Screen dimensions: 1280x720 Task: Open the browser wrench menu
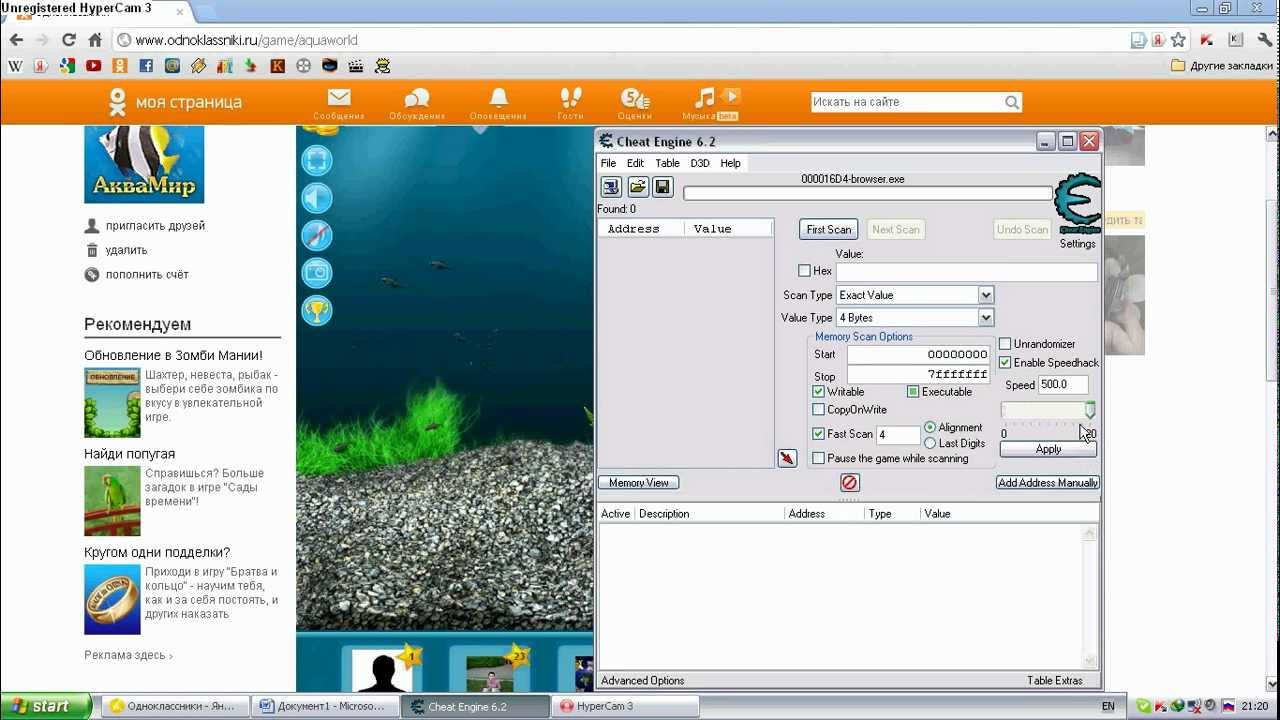tap(1263, 40)
